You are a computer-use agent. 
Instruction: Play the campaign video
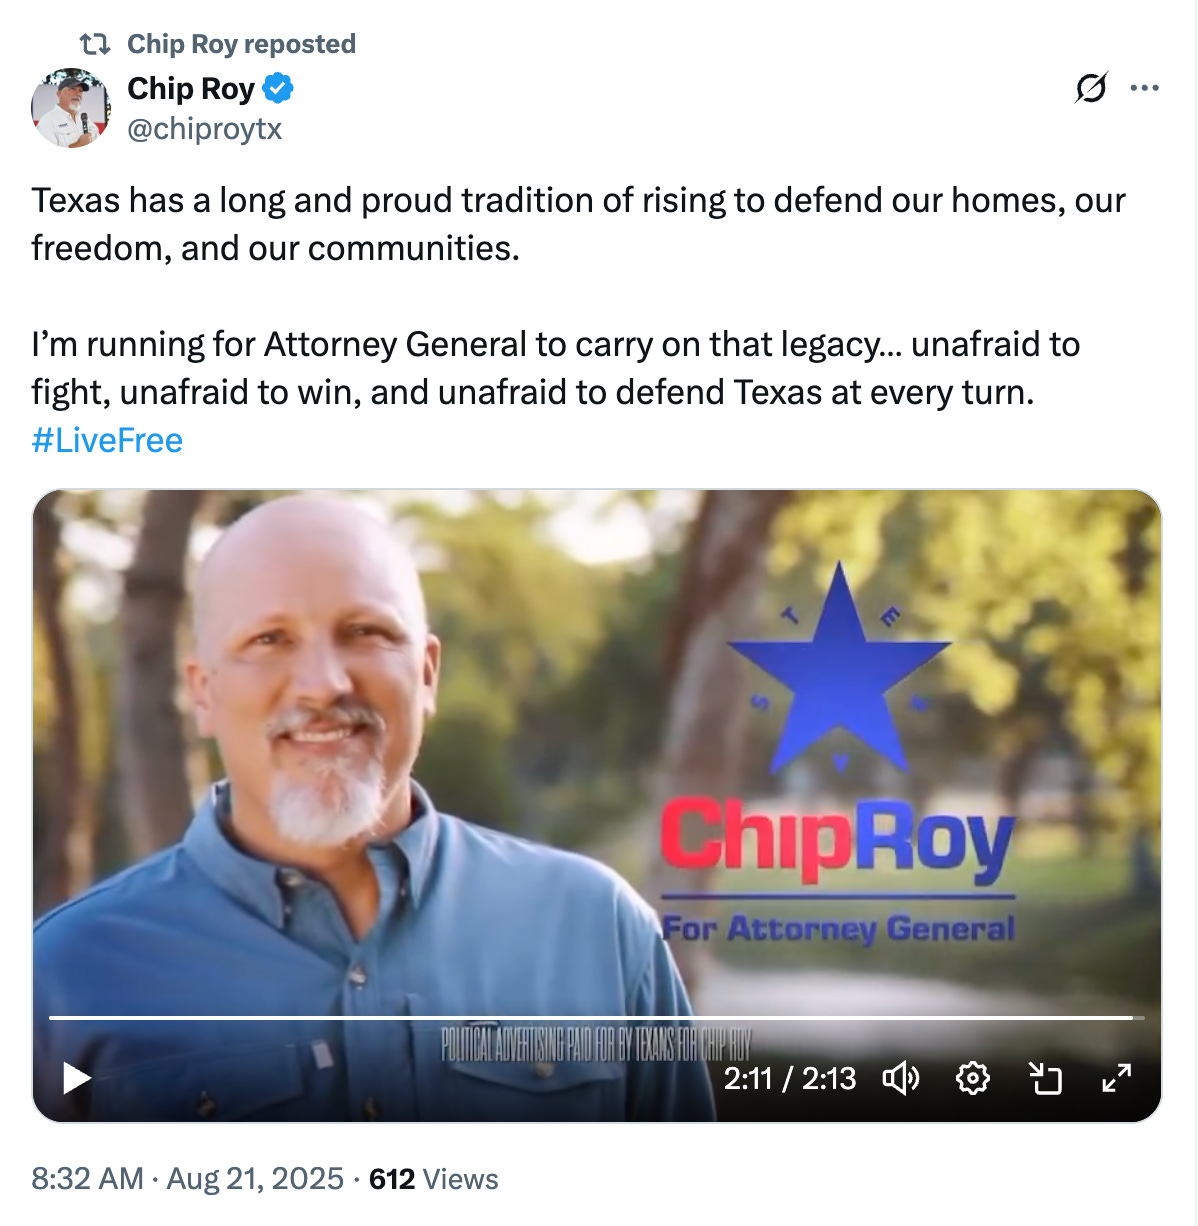[x=77, y=1078]
